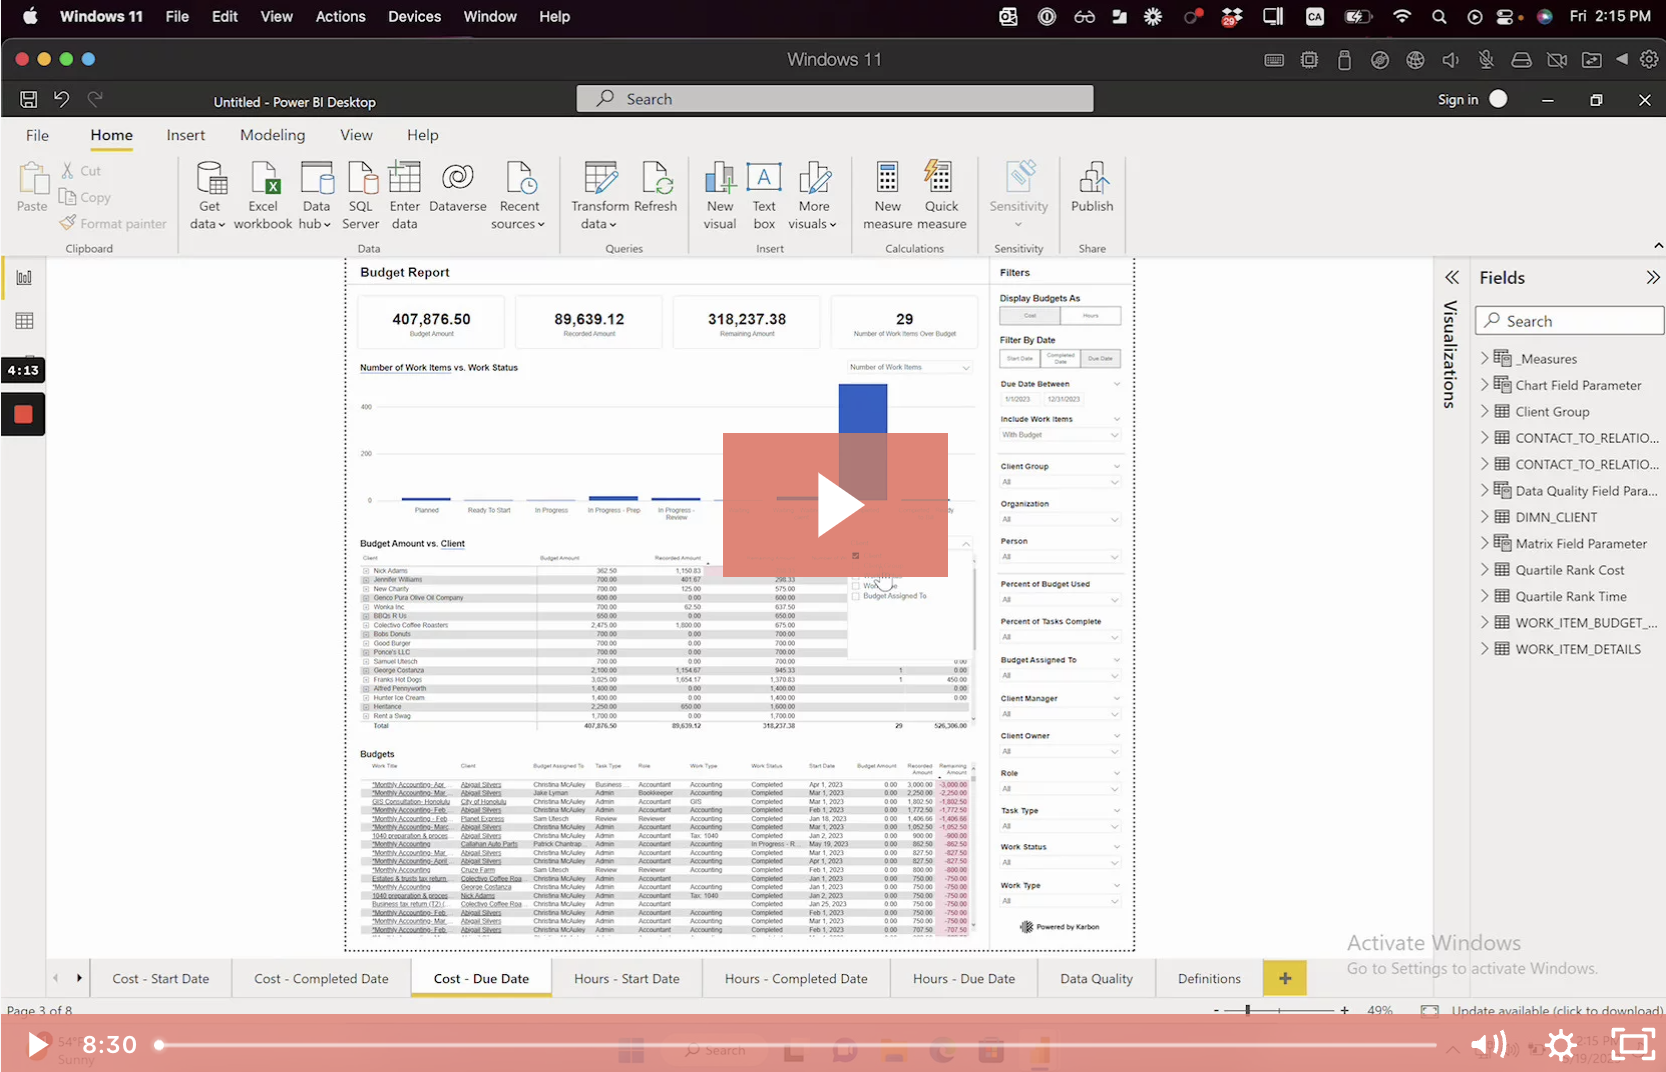Refresh the report data
Image resolution: width=1666 pixels, height=1072 pixels.
[x=656, y=187]
